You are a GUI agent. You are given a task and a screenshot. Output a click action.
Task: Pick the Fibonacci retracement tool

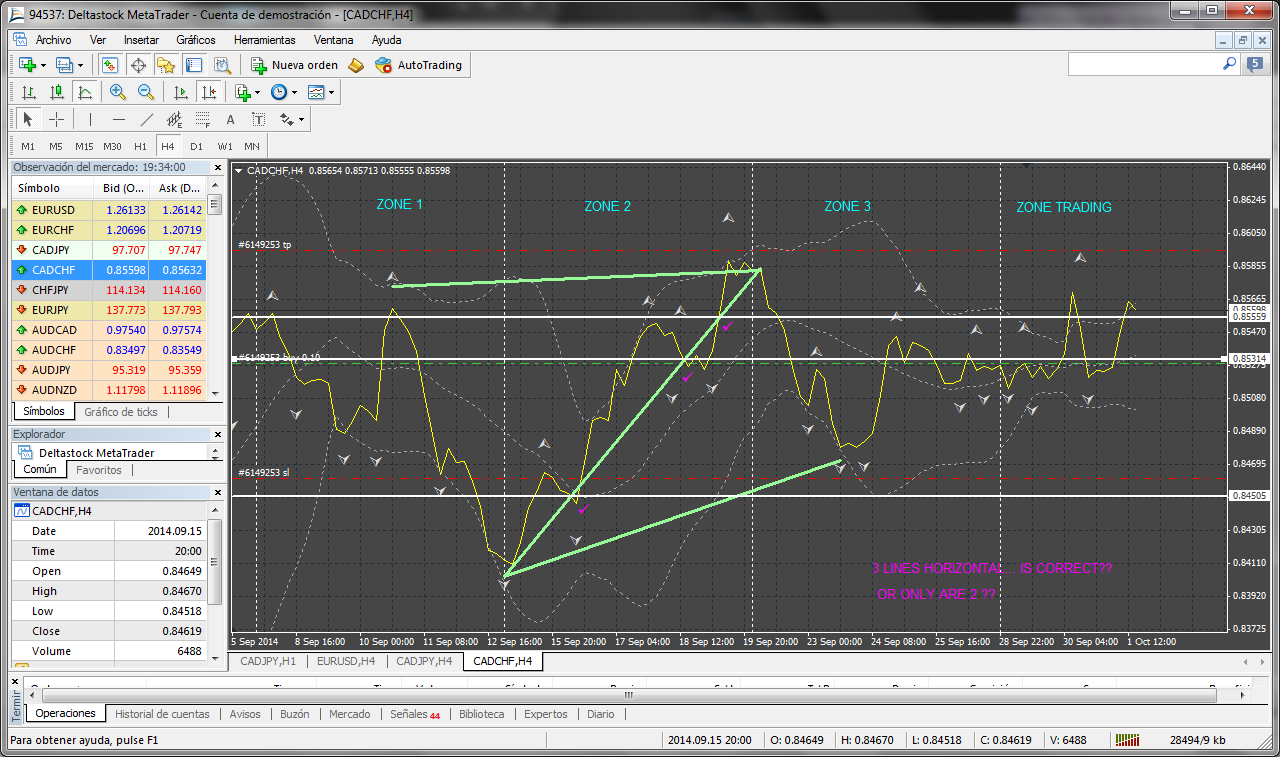[x=203, y=119]
